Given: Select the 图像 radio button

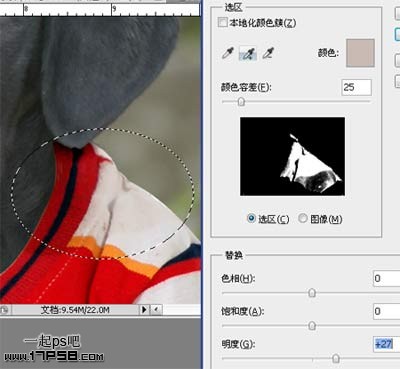Looking at the screenshot, I should pyautogui.click(x=303, y=219).
